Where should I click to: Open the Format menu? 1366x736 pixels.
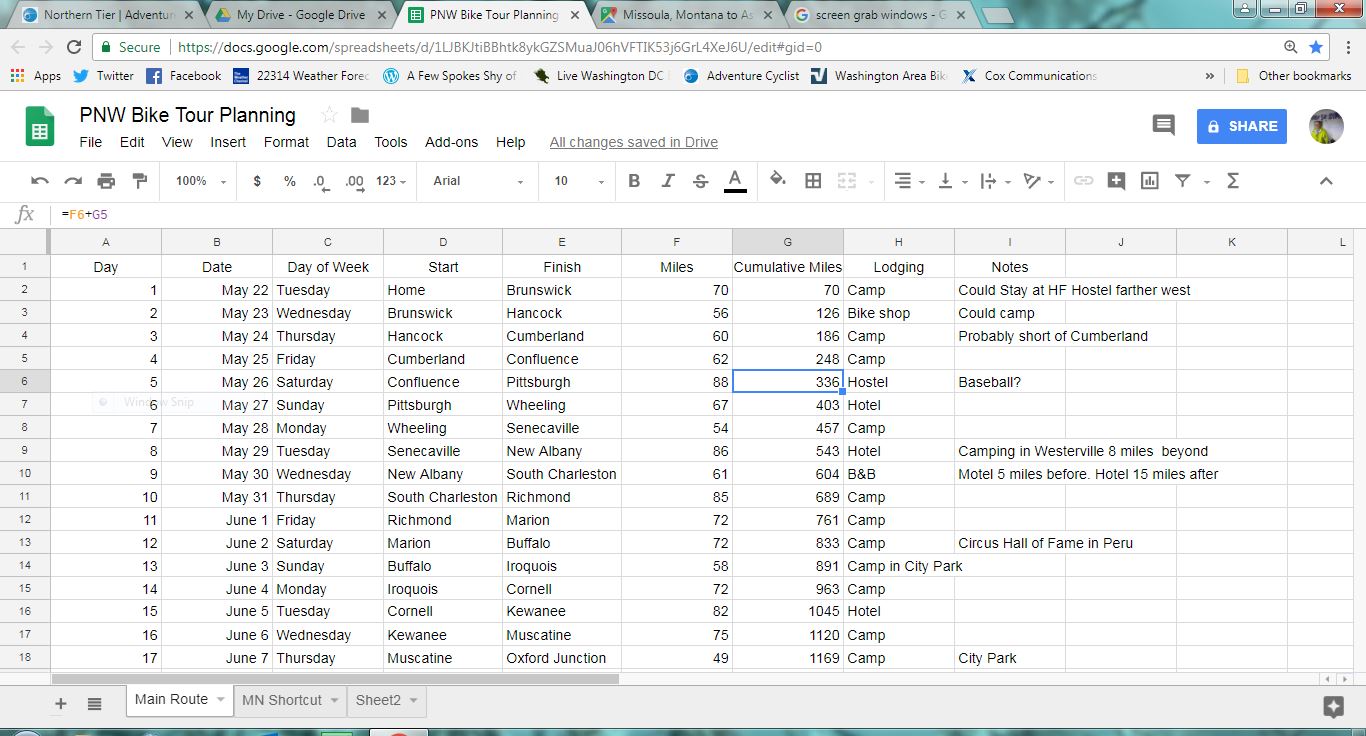pos(286,142)
